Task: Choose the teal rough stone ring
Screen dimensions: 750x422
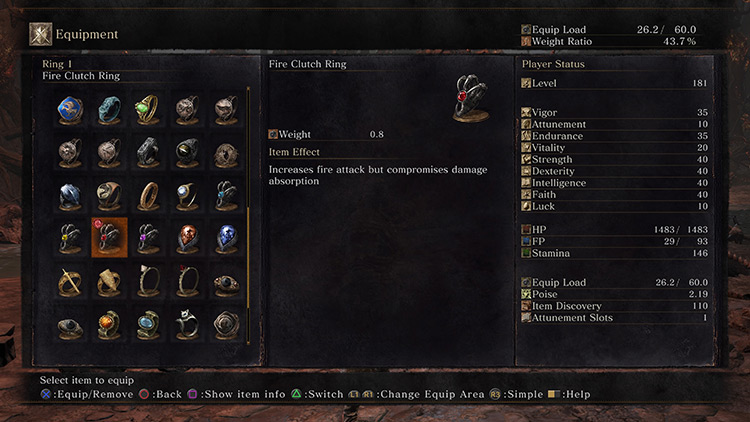Action: (109, 109)
